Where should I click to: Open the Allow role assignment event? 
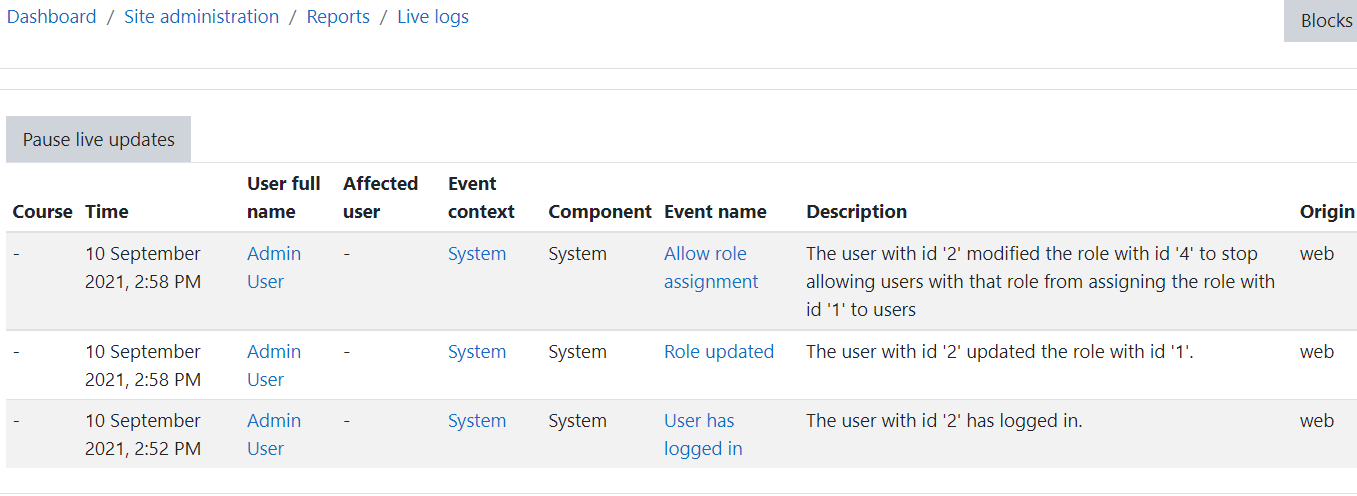point(711,268)
